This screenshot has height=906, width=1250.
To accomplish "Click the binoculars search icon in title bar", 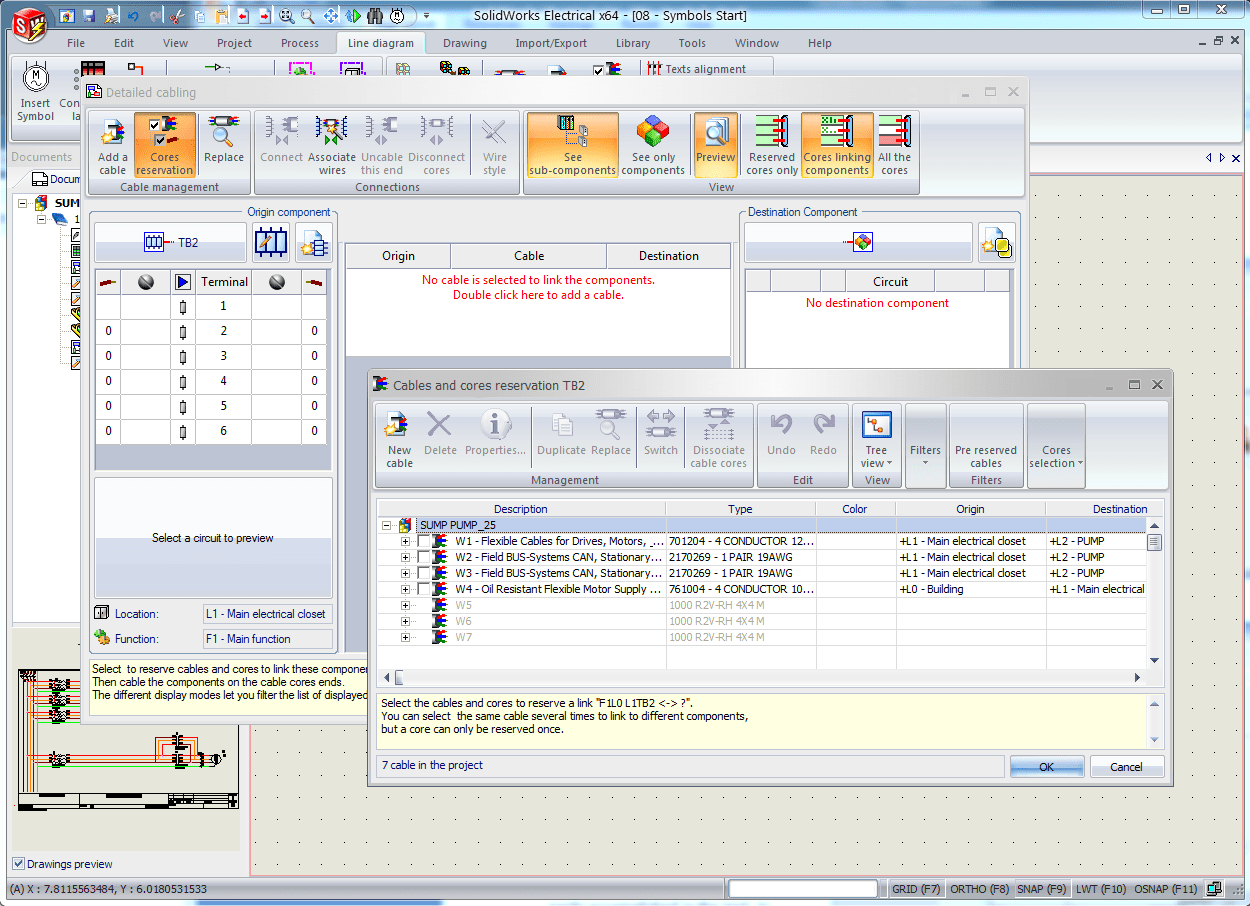I will [374, 16].
